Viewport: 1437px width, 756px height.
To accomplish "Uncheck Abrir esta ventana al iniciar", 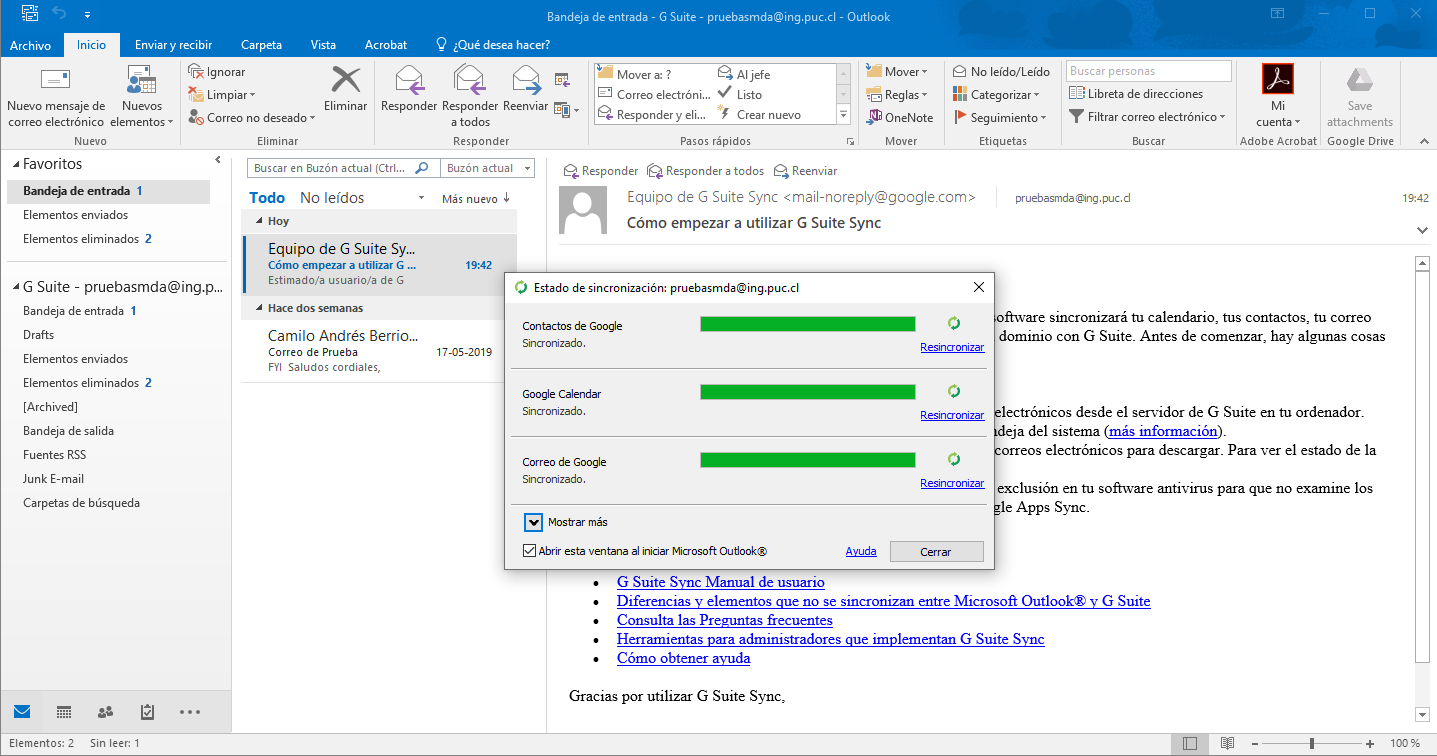I will coord(529,551).
